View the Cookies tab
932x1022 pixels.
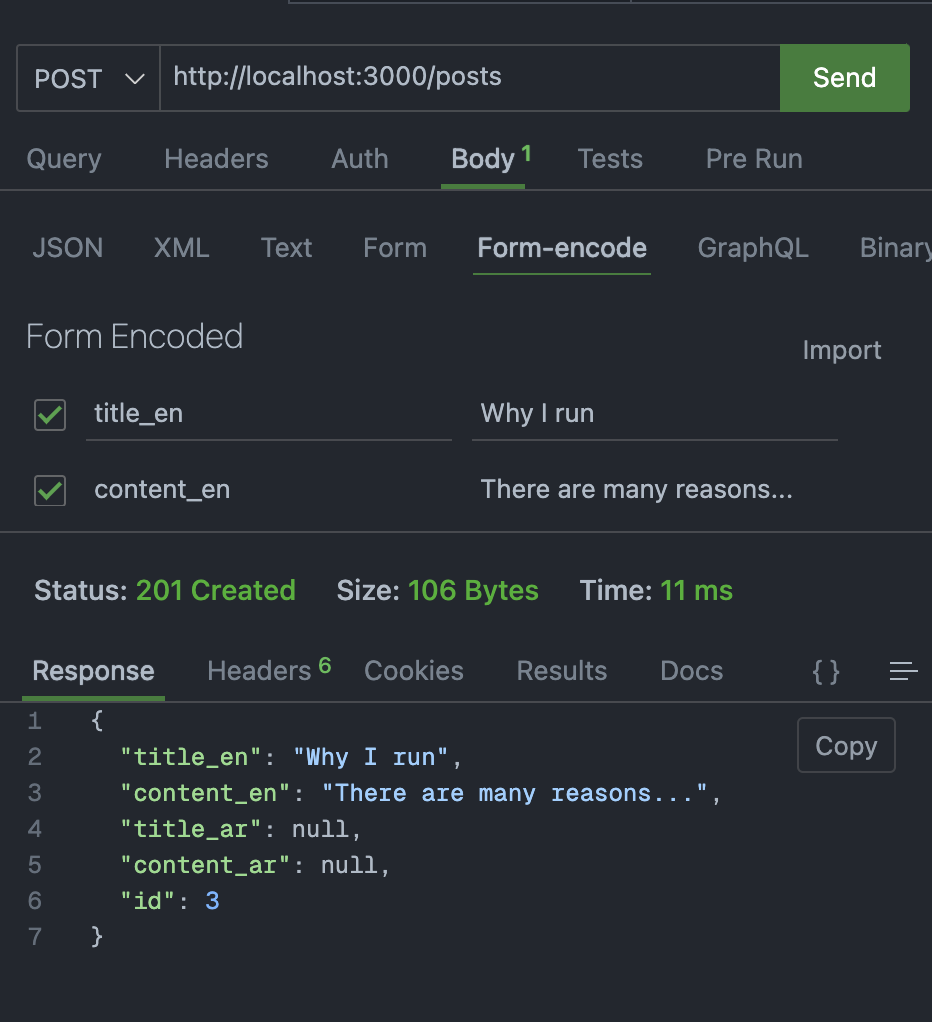pyautogui.click(x=413, y=671)
